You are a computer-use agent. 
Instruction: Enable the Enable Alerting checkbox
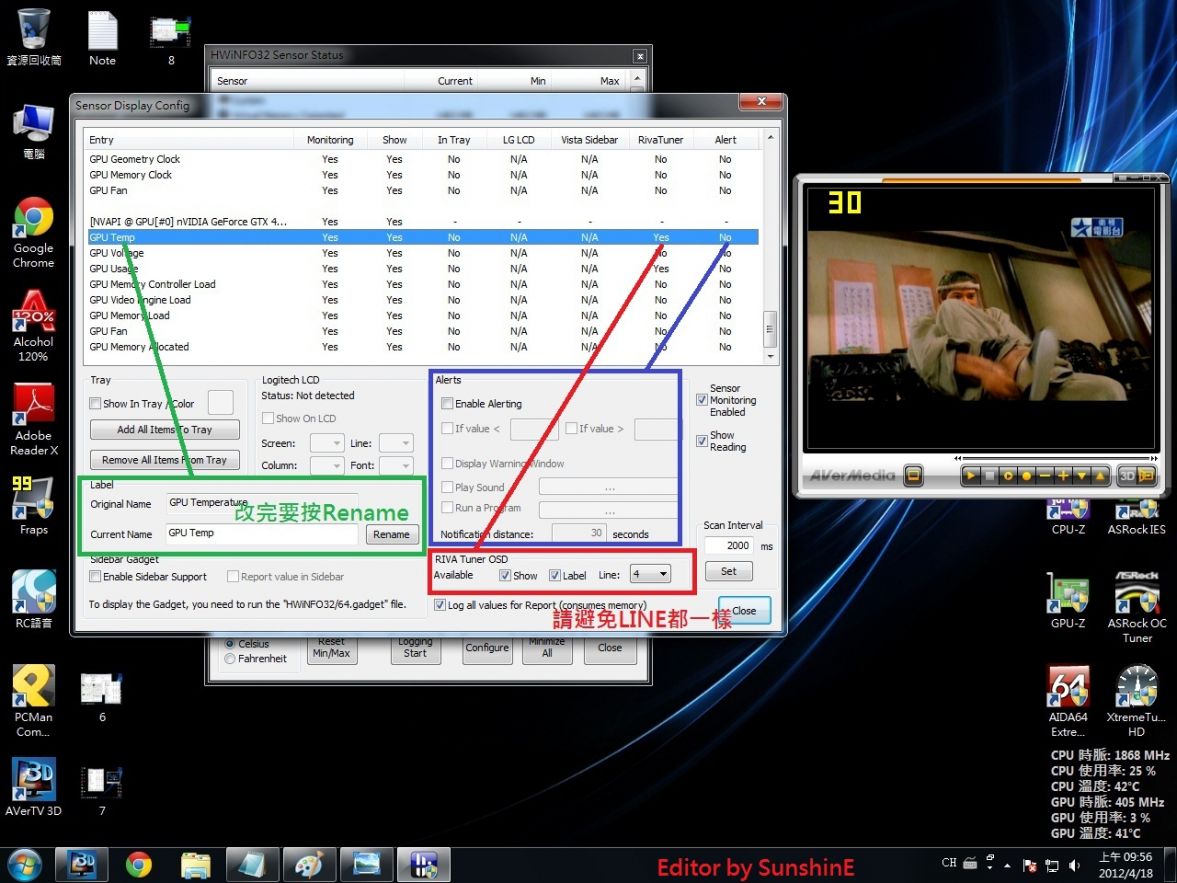447,404
